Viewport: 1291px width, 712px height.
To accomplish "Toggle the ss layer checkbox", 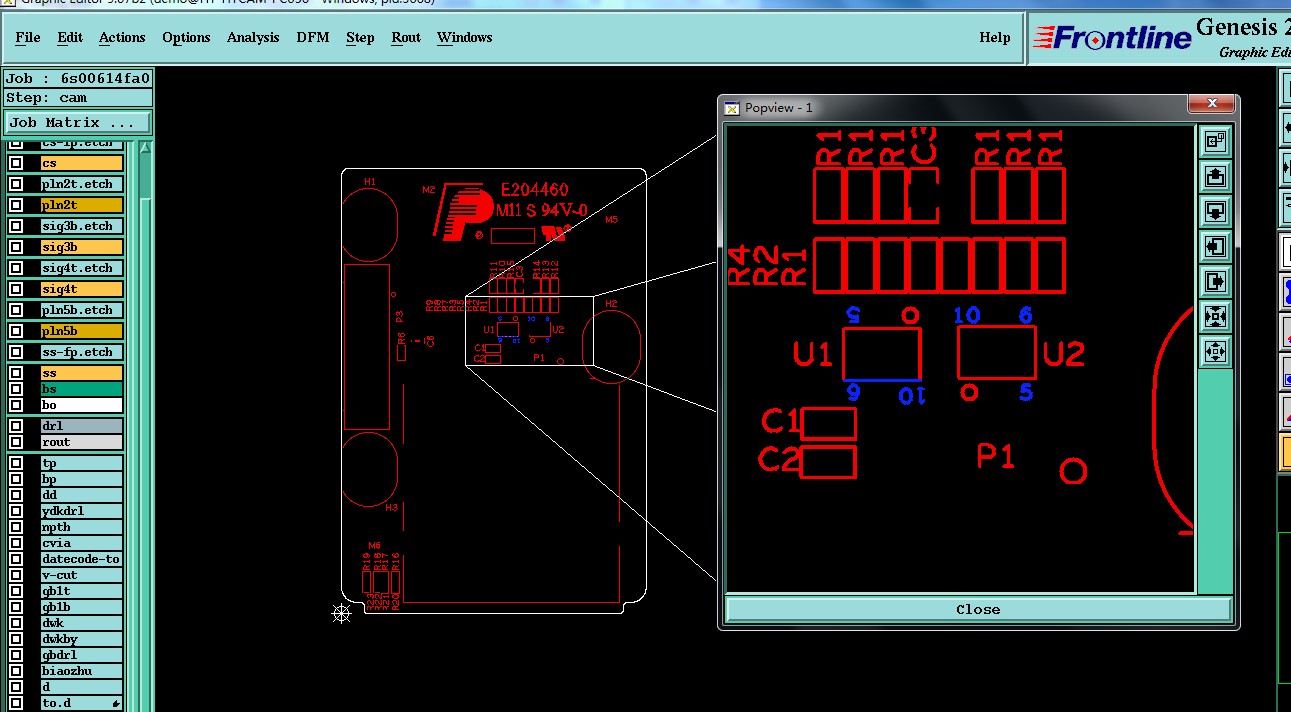I will point(16,373).
